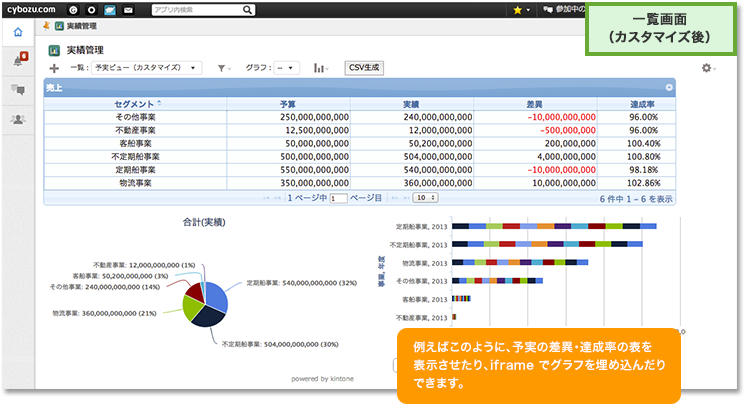
Task: Open the messages icon in sidebar
Action: (x=18, y=90)
